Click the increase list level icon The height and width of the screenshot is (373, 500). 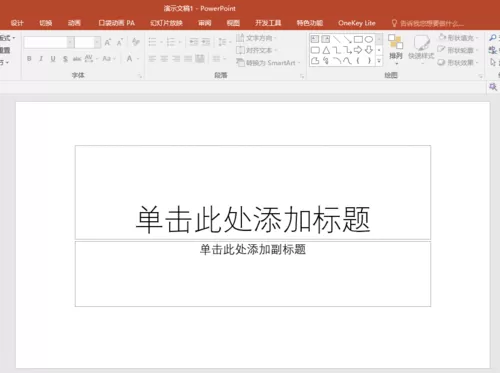pos(206,42)
